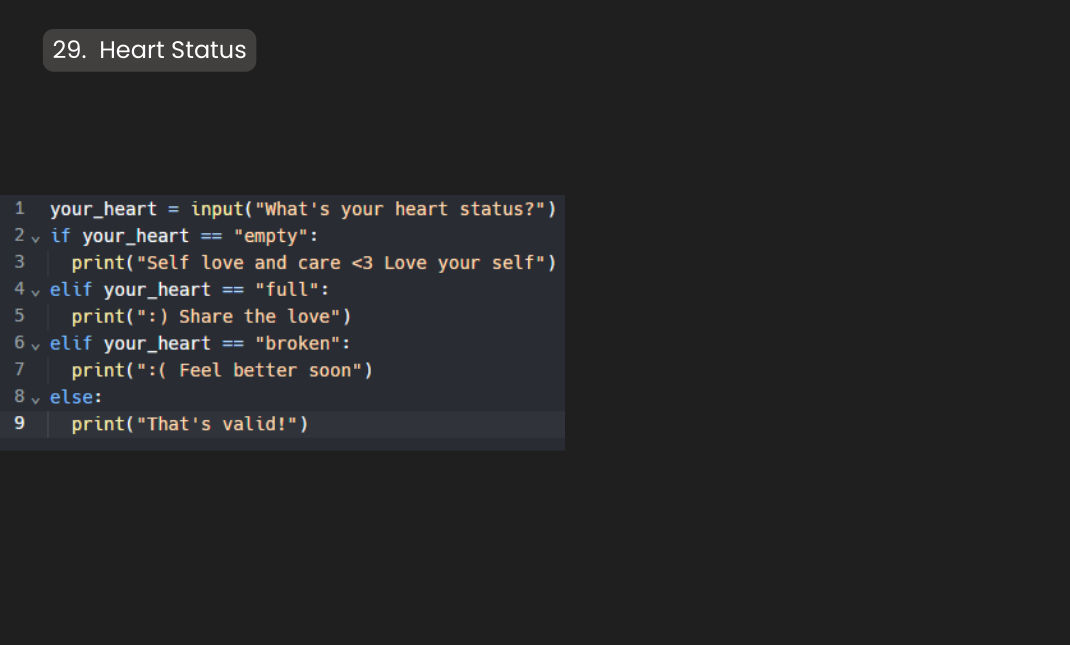This screenshot has height=645, width=1070.
Task: Click the "That's valid!" string
Action: [x=221, y=424]
